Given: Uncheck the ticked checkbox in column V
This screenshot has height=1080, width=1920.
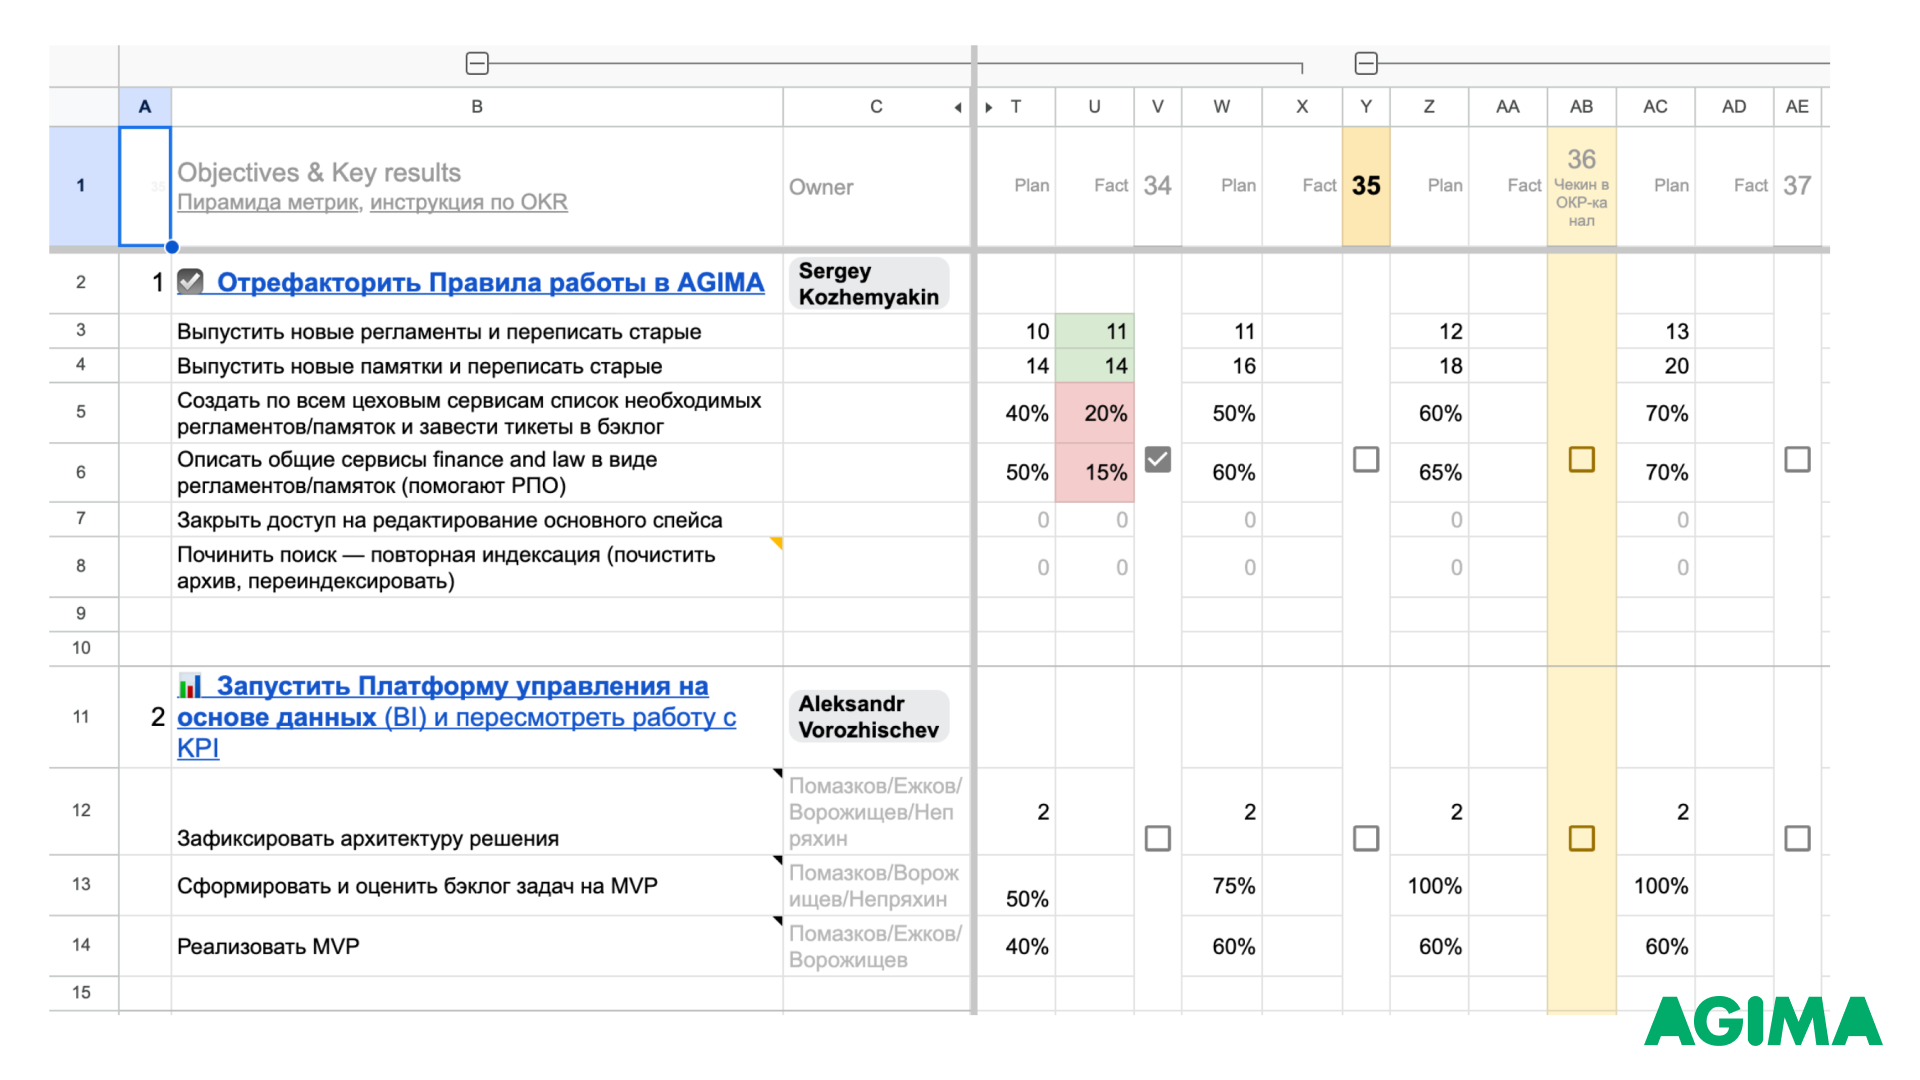Looking at the screenshot, I should point(1157,459).
